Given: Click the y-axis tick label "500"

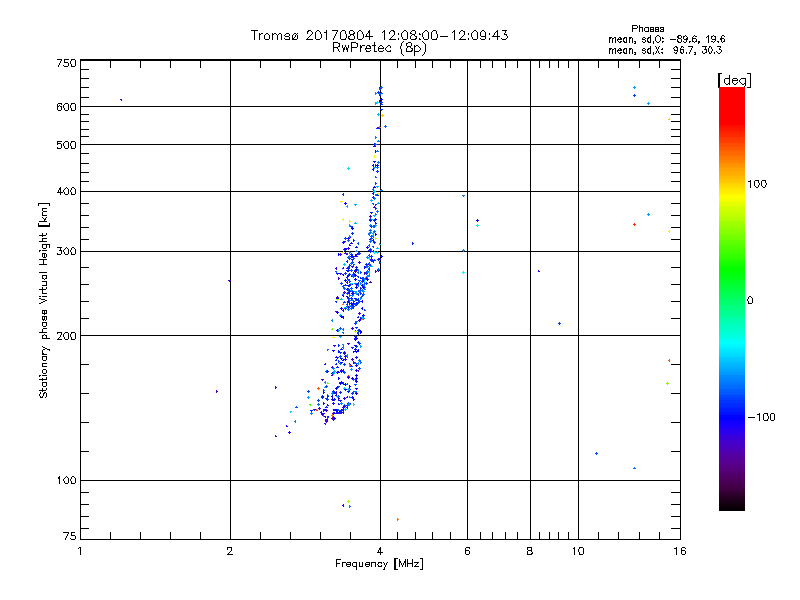Looking at the screenshot, I should (66, 145).
